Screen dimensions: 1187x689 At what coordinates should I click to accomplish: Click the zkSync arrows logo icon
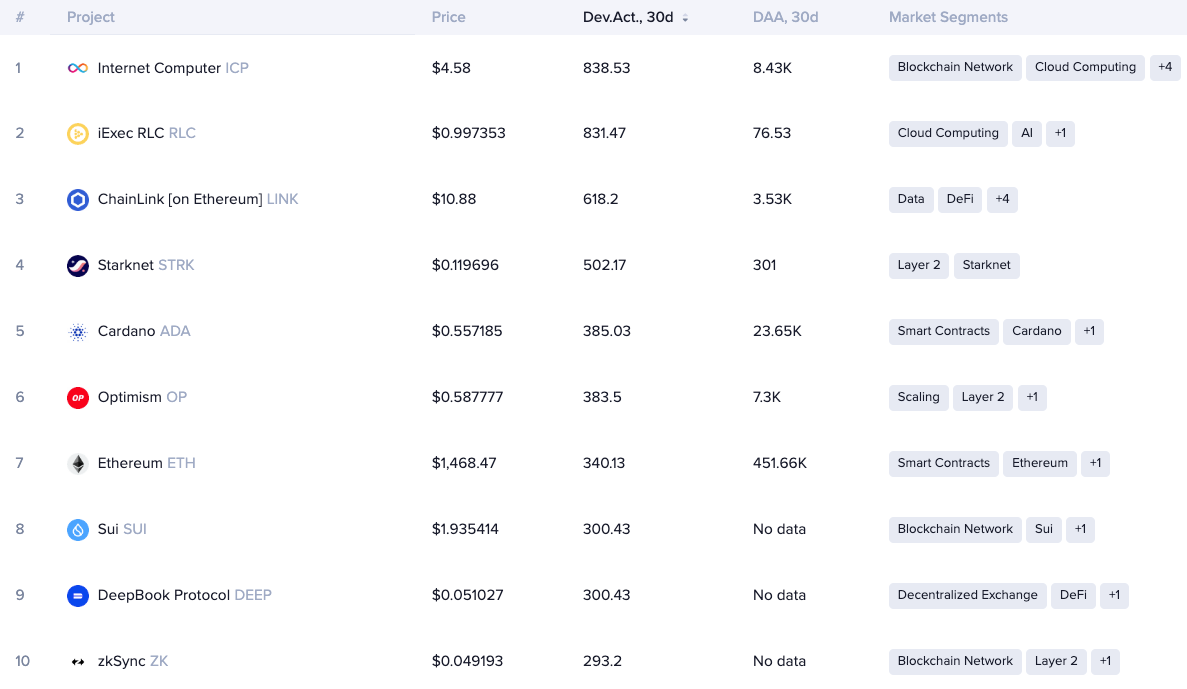click(78, 662)
